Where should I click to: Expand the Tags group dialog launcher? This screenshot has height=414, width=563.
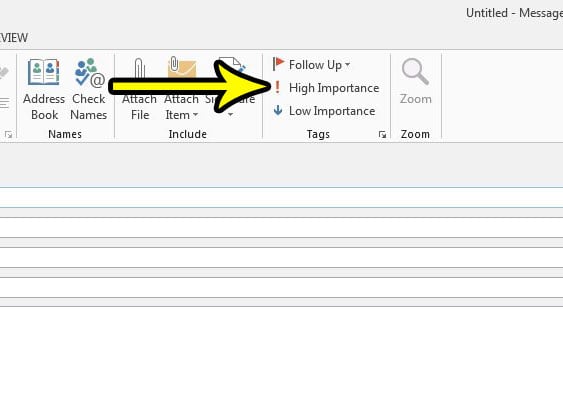[382, 135]
